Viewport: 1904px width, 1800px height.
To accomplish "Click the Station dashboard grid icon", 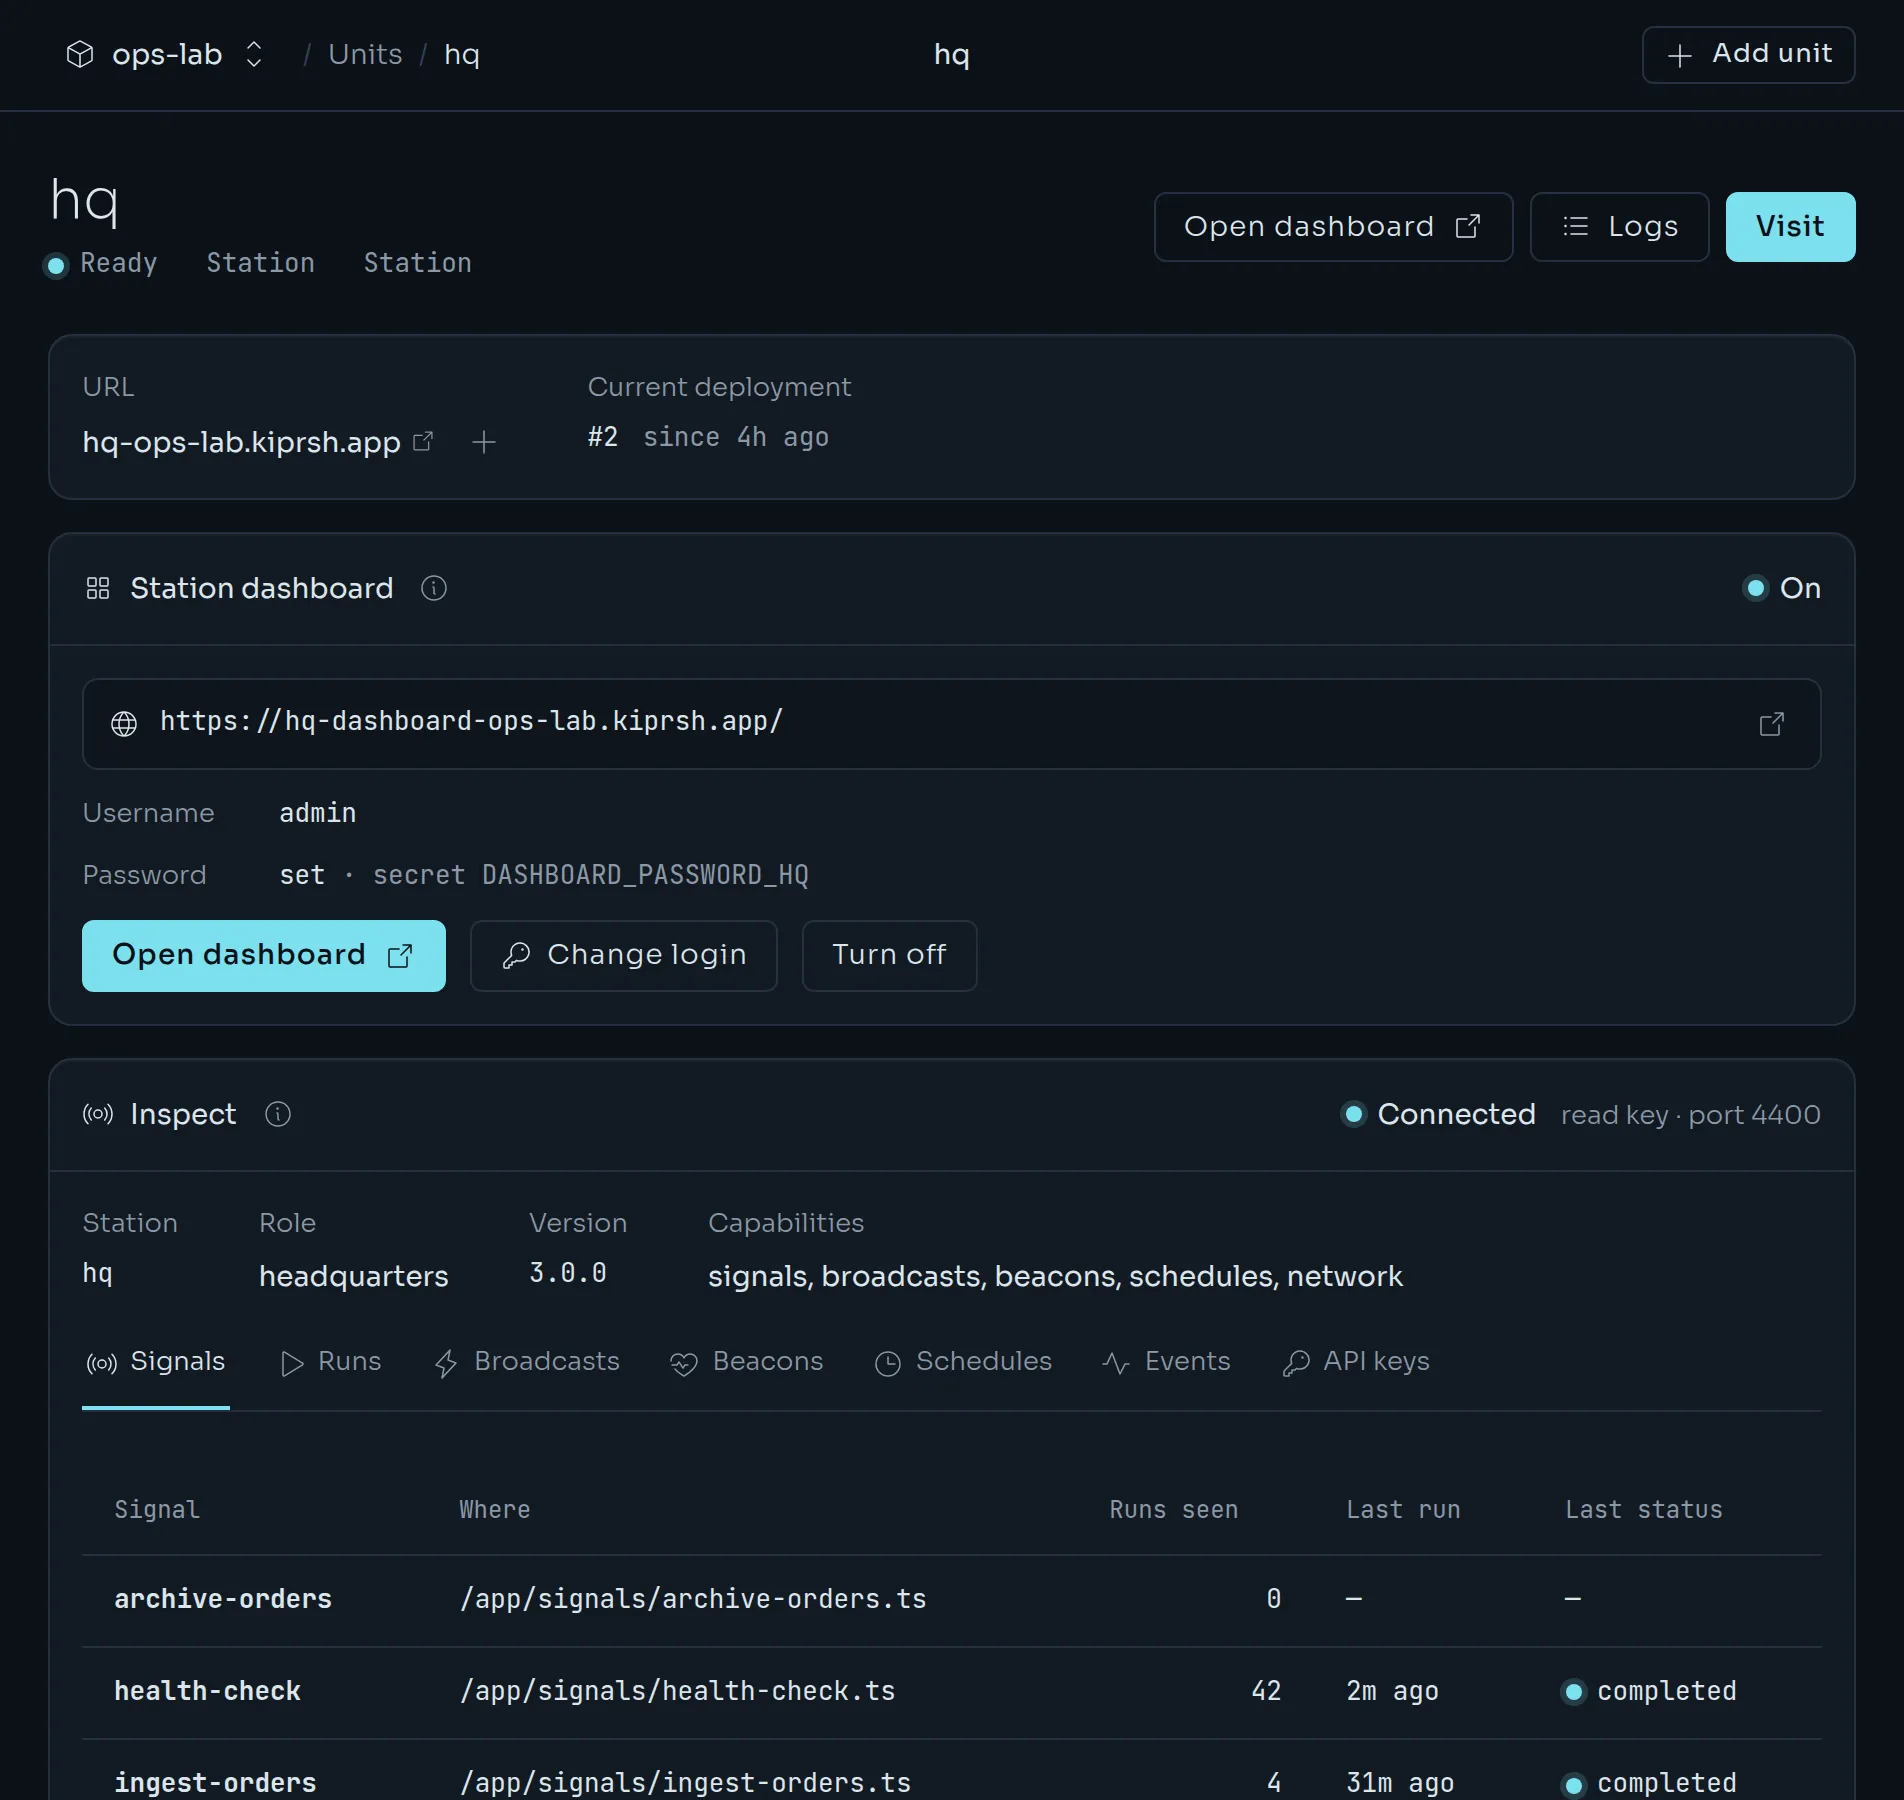I will click(98, 588).
